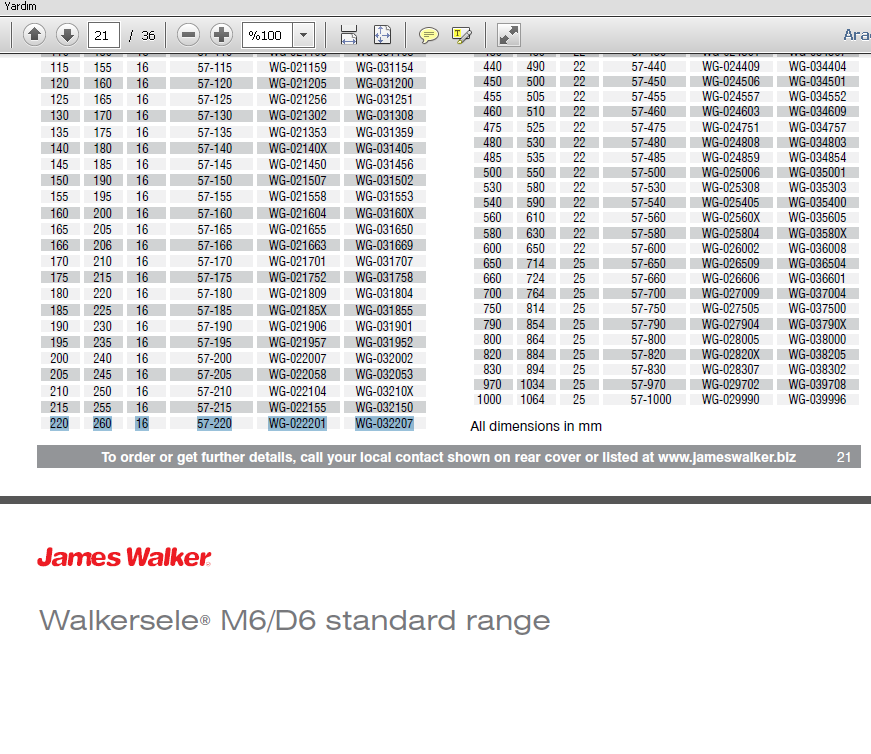Click the highlighted 57-220 cell
Image resolution: width=871 pixels, height=754 pixels.
(214, 423)
